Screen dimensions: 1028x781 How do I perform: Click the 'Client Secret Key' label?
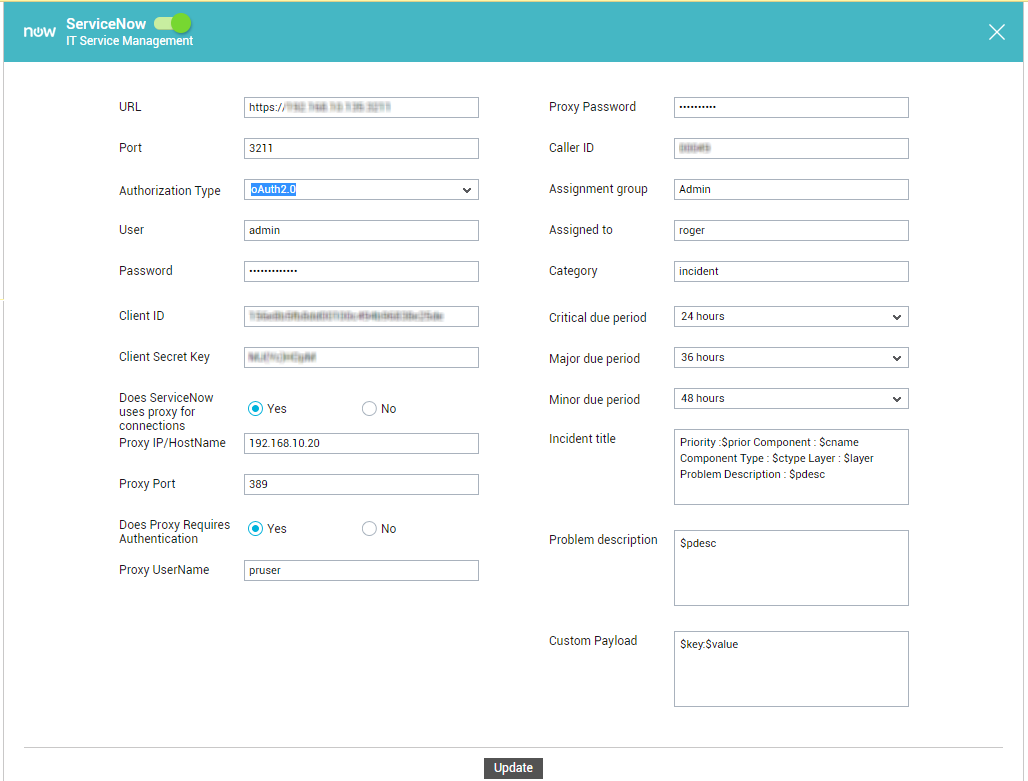click(x=164, y=357)
